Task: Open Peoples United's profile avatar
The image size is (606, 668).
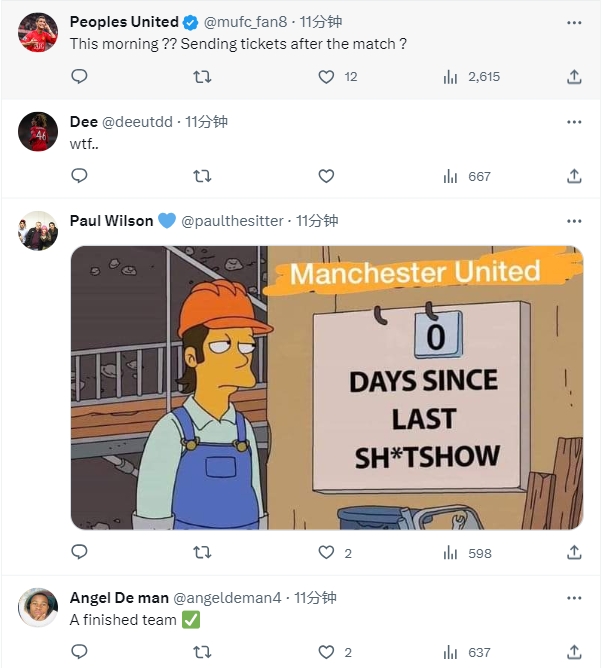Action: point(38,32)
